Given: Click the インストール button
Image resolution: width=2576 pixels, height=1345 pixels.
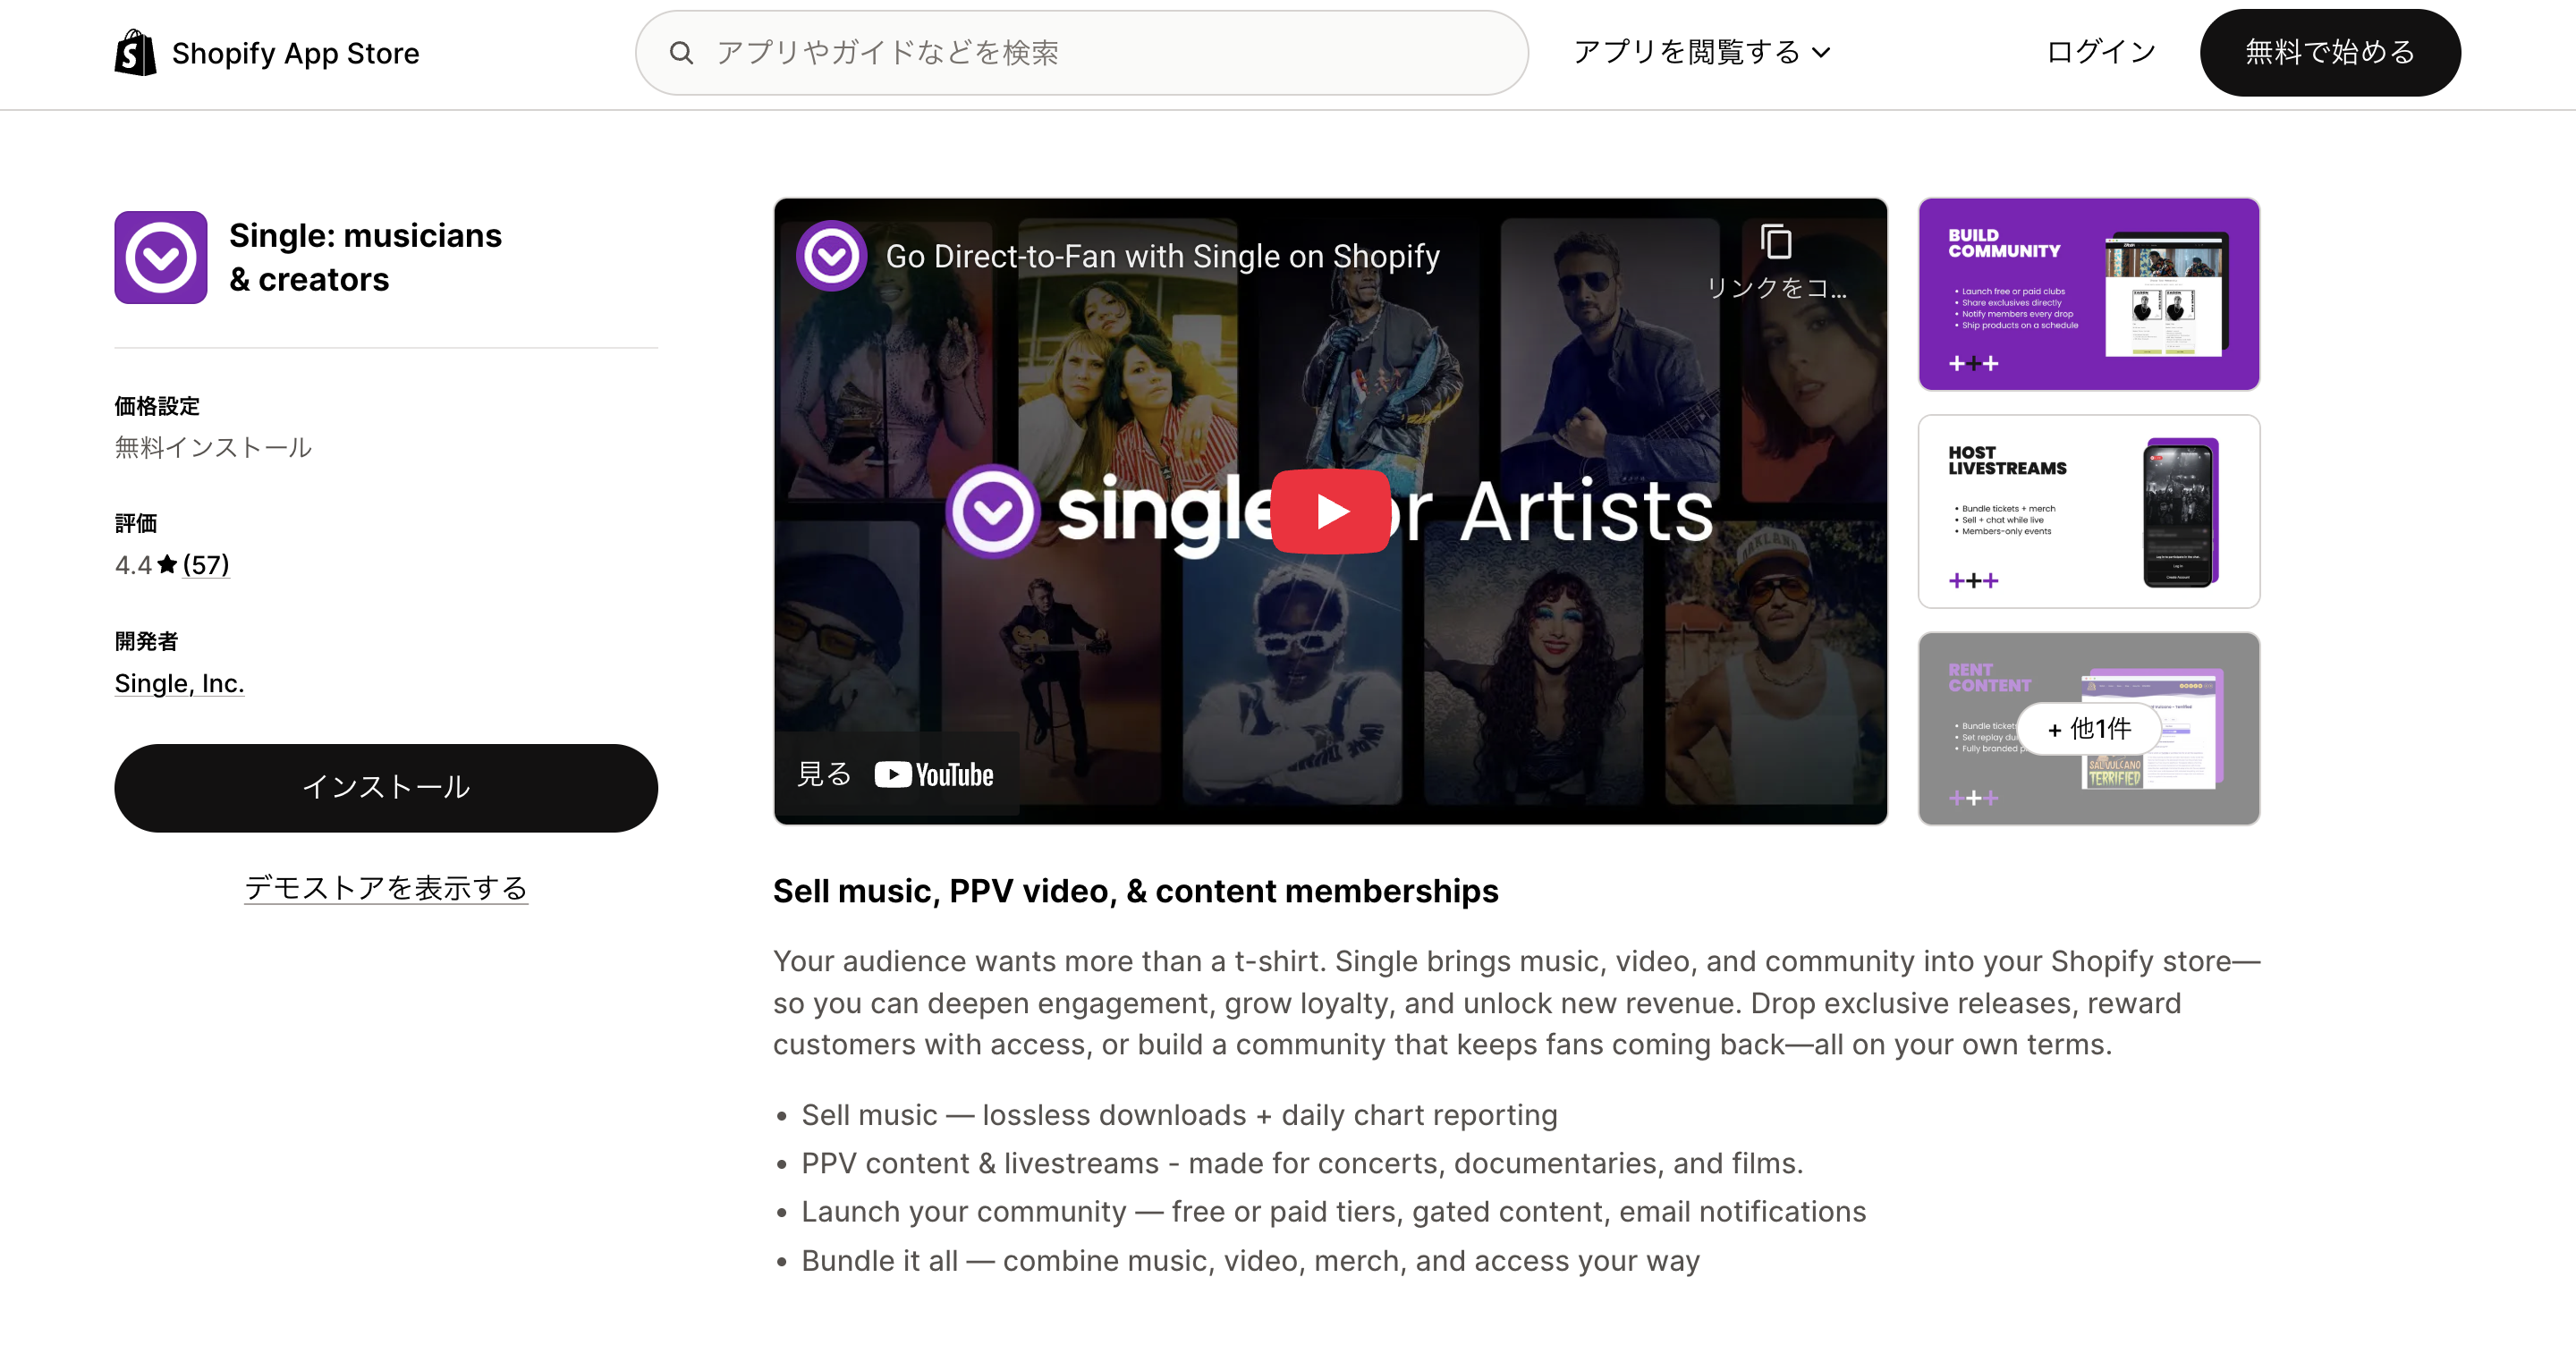Looking at the screenshot, I should [x=386, y=787].
